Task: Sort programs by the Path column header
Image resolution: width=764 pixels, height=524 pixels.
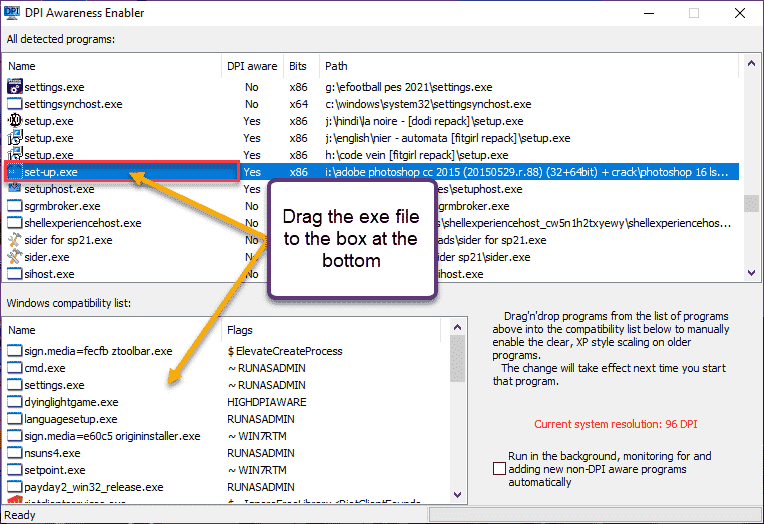Action: pos(529,66)
